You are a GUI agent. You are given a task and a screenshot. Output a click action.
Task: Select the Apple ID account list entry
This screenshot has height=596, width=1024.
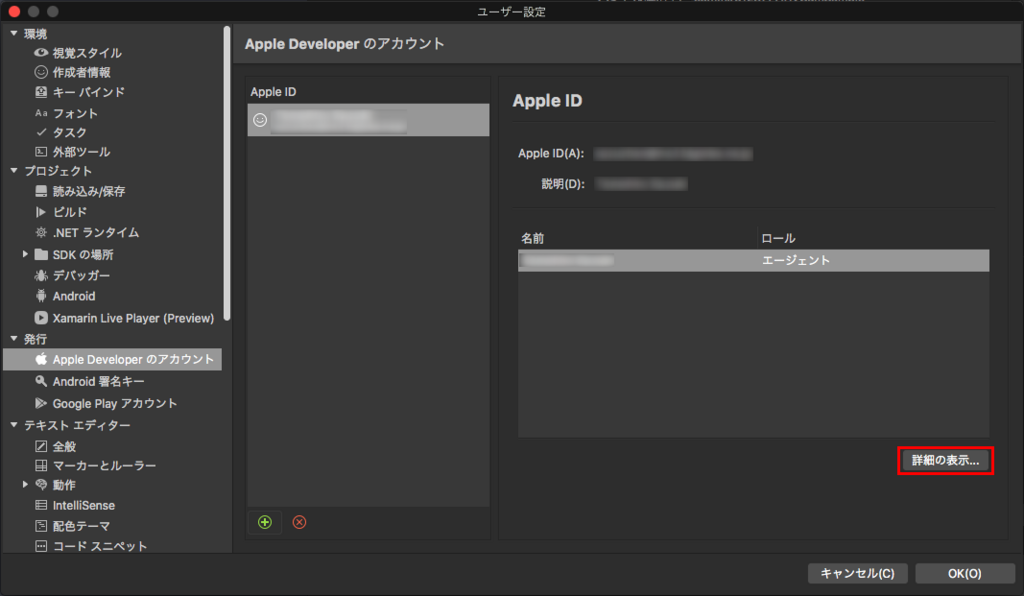(368, 120)
